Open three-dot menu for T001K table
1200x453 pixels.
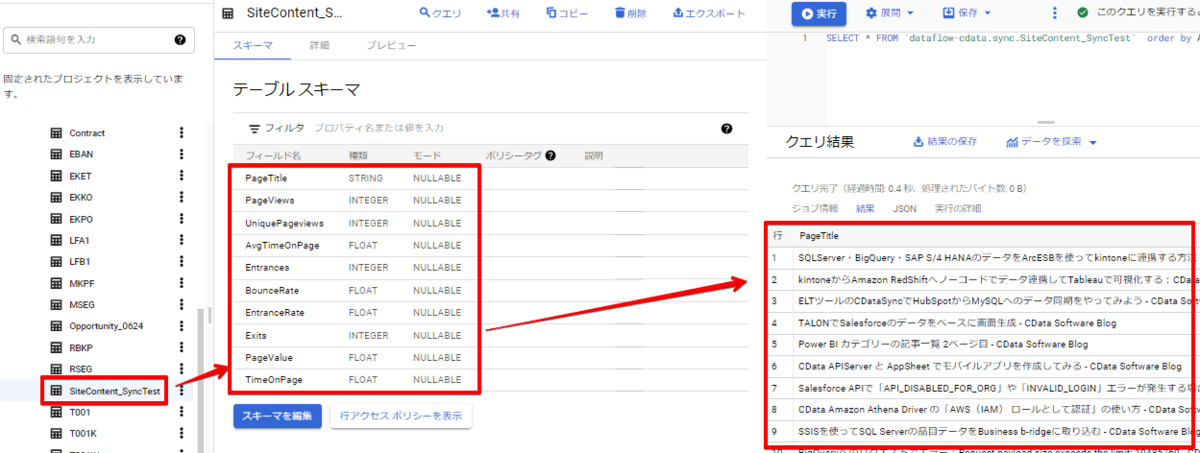click(181, 434)
